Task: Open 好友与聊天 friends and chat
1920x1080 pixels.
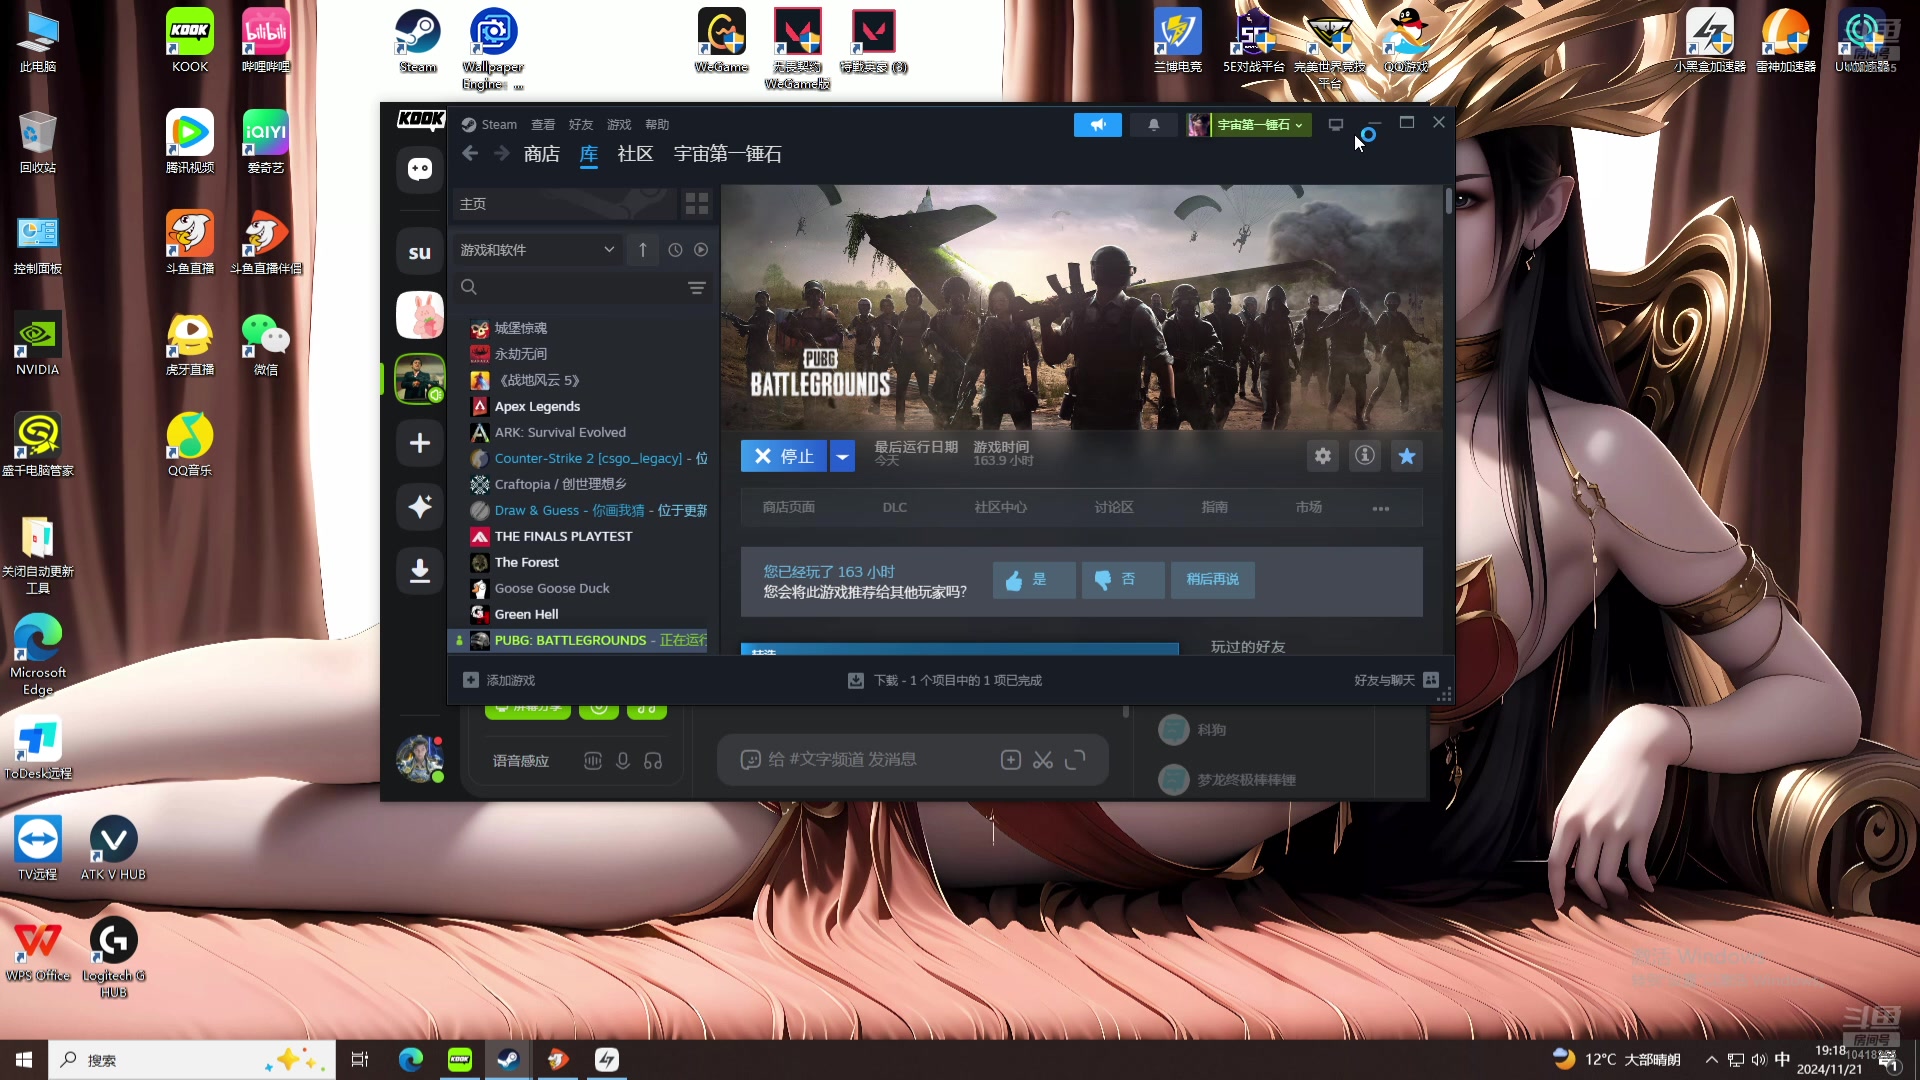Action: tap(1396, 680)
